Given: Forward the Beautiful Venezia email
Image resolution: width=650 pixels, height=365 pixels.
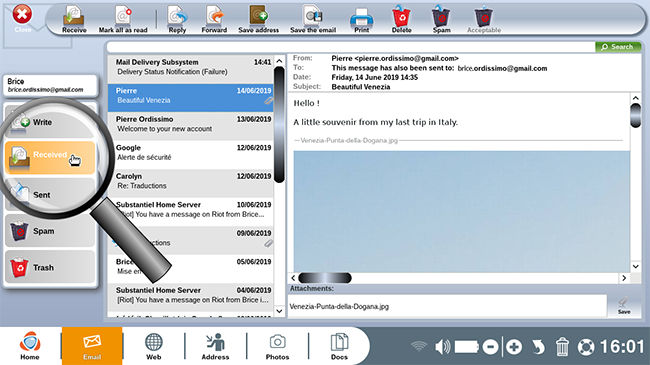Looking at the screenshot, I should (214, 19).
